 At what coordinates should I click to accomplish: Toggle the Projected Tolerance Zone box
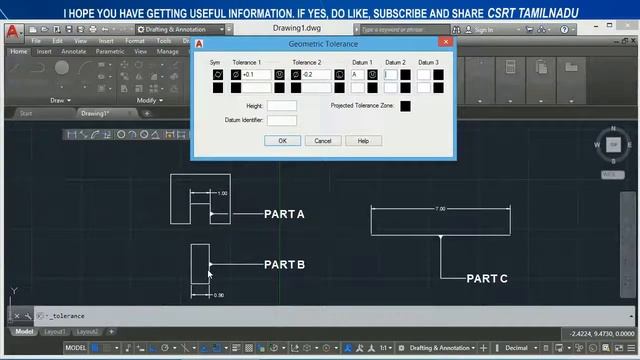pyautogui.click(x=405, y=106)
